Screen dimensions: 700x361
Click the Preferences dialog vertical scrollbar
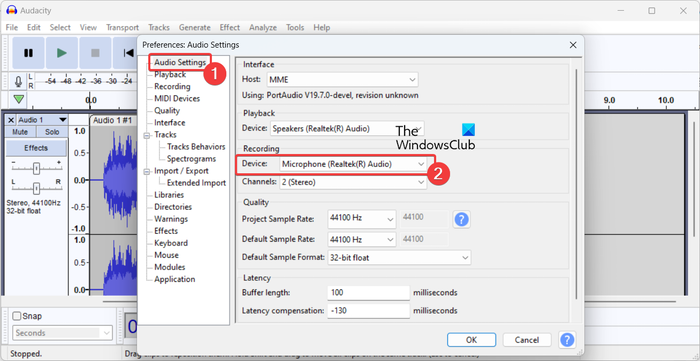[x=576, y=183]
